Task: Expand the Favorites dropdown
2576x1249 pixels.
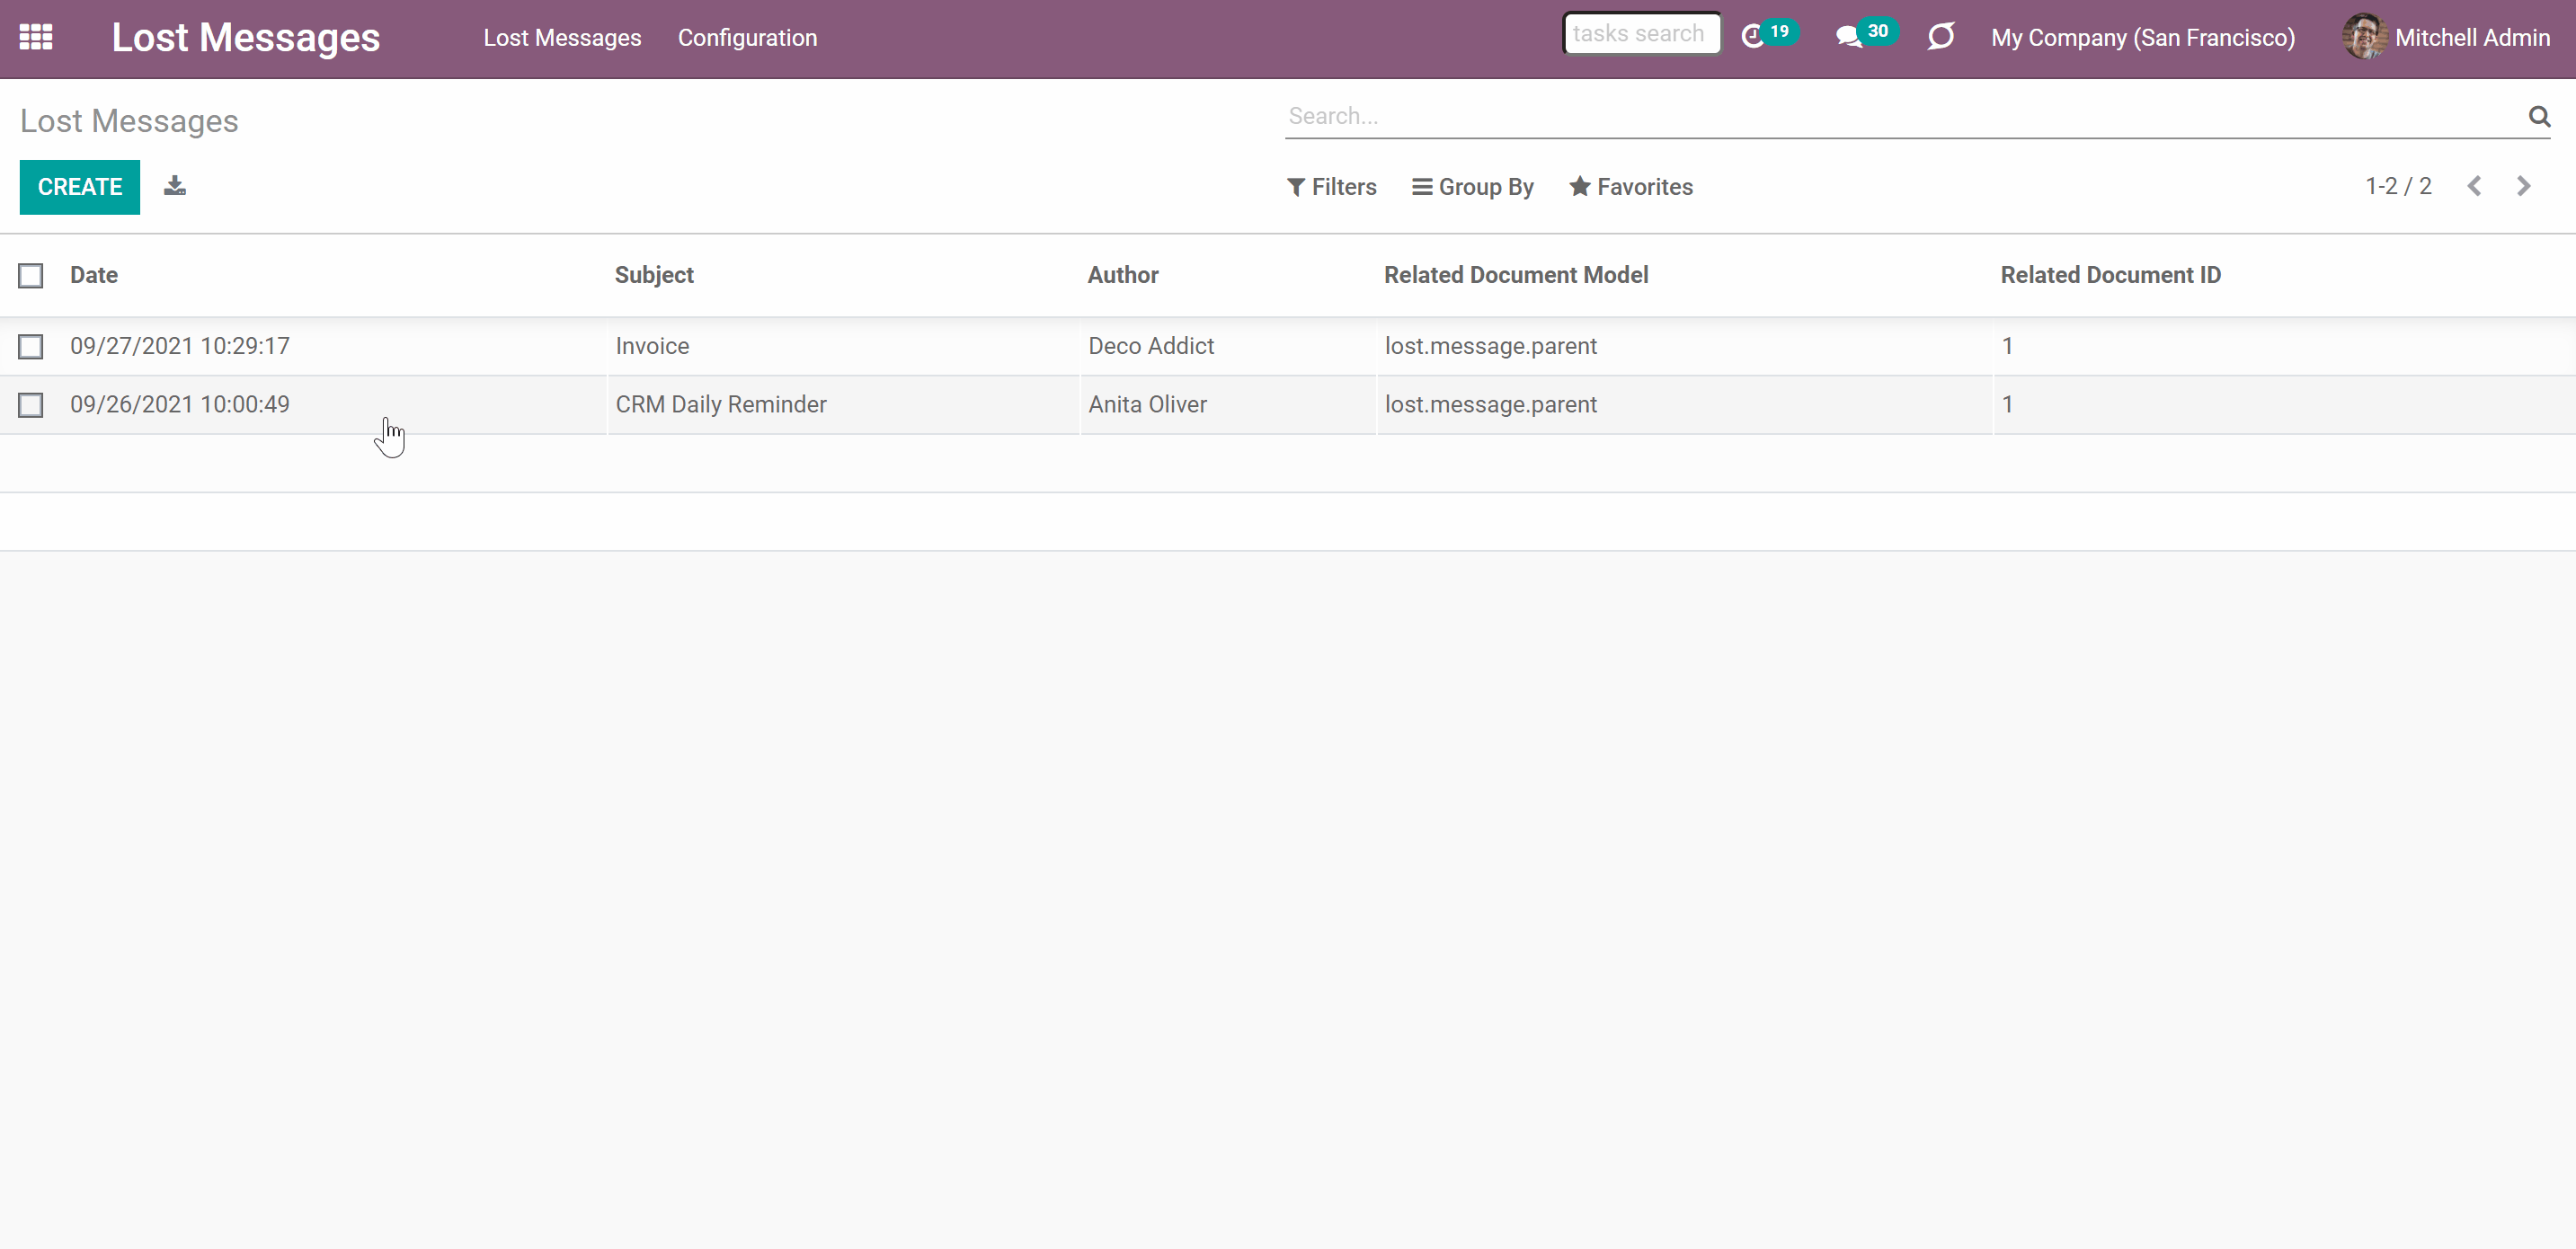Action: pos(1630,187)
